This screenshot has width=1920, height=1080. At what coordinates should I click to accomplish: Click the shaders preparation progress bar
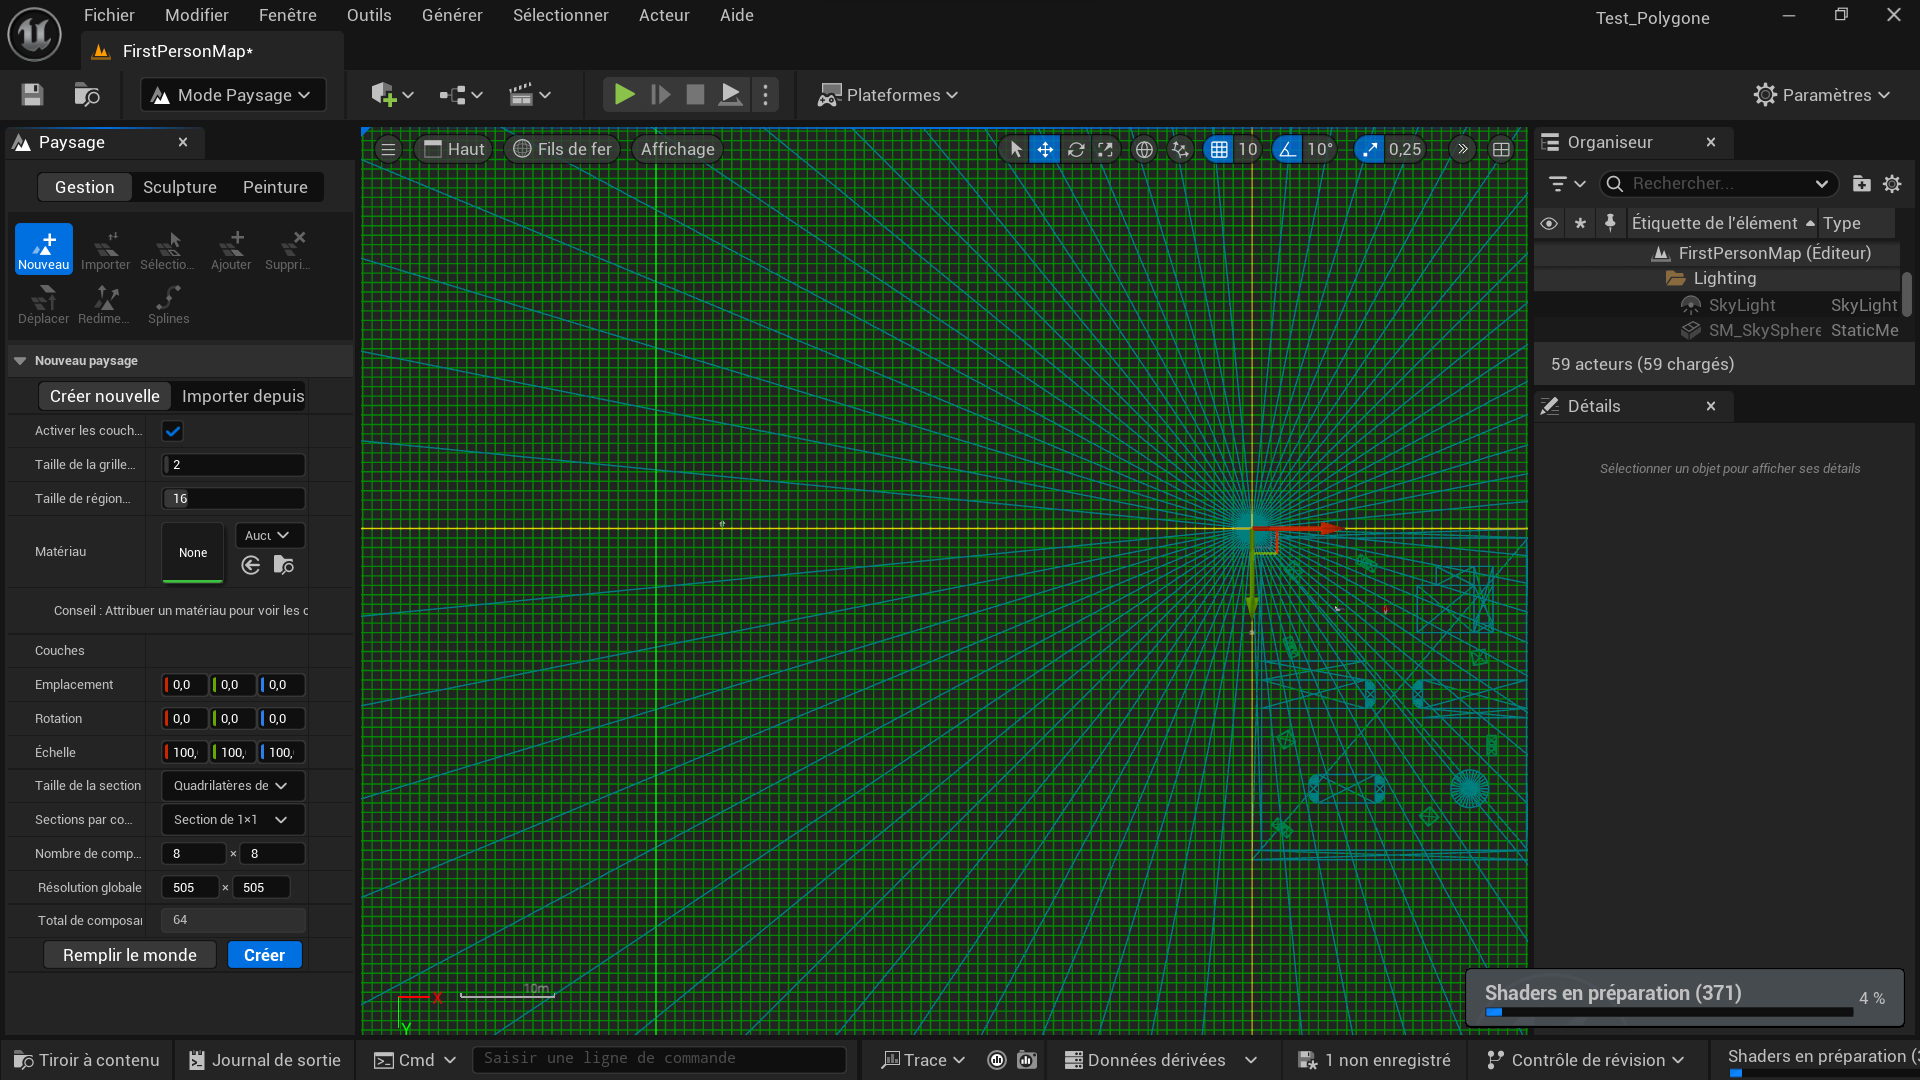tap(1669, 1012)
